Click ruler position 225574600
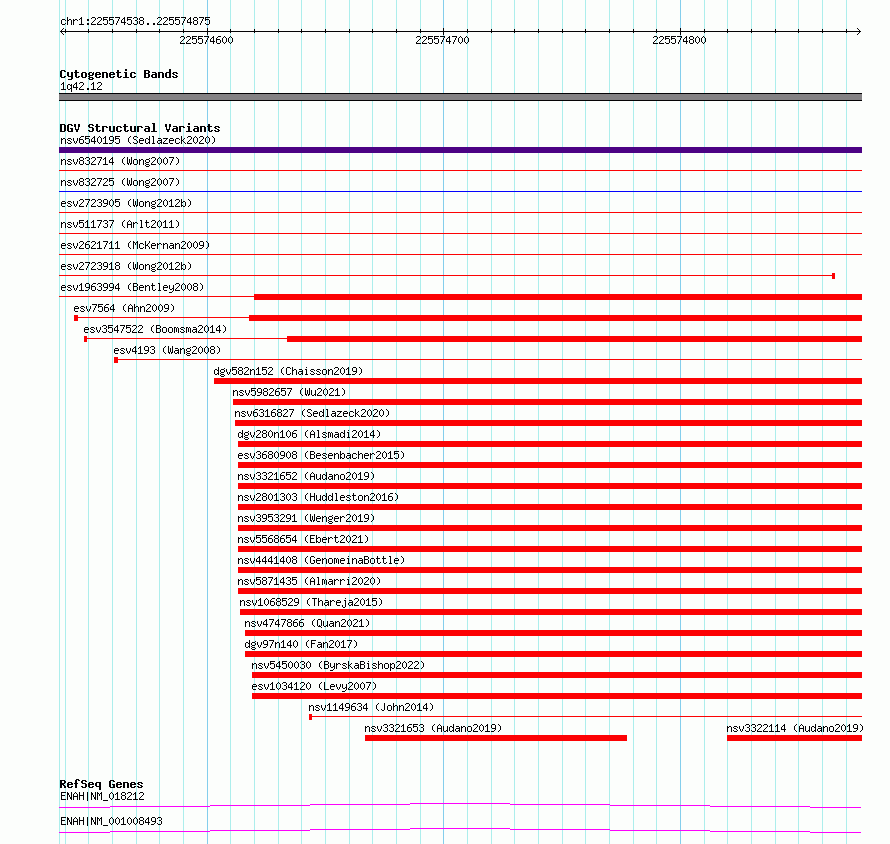890x844 pixels. click(206, 40)
